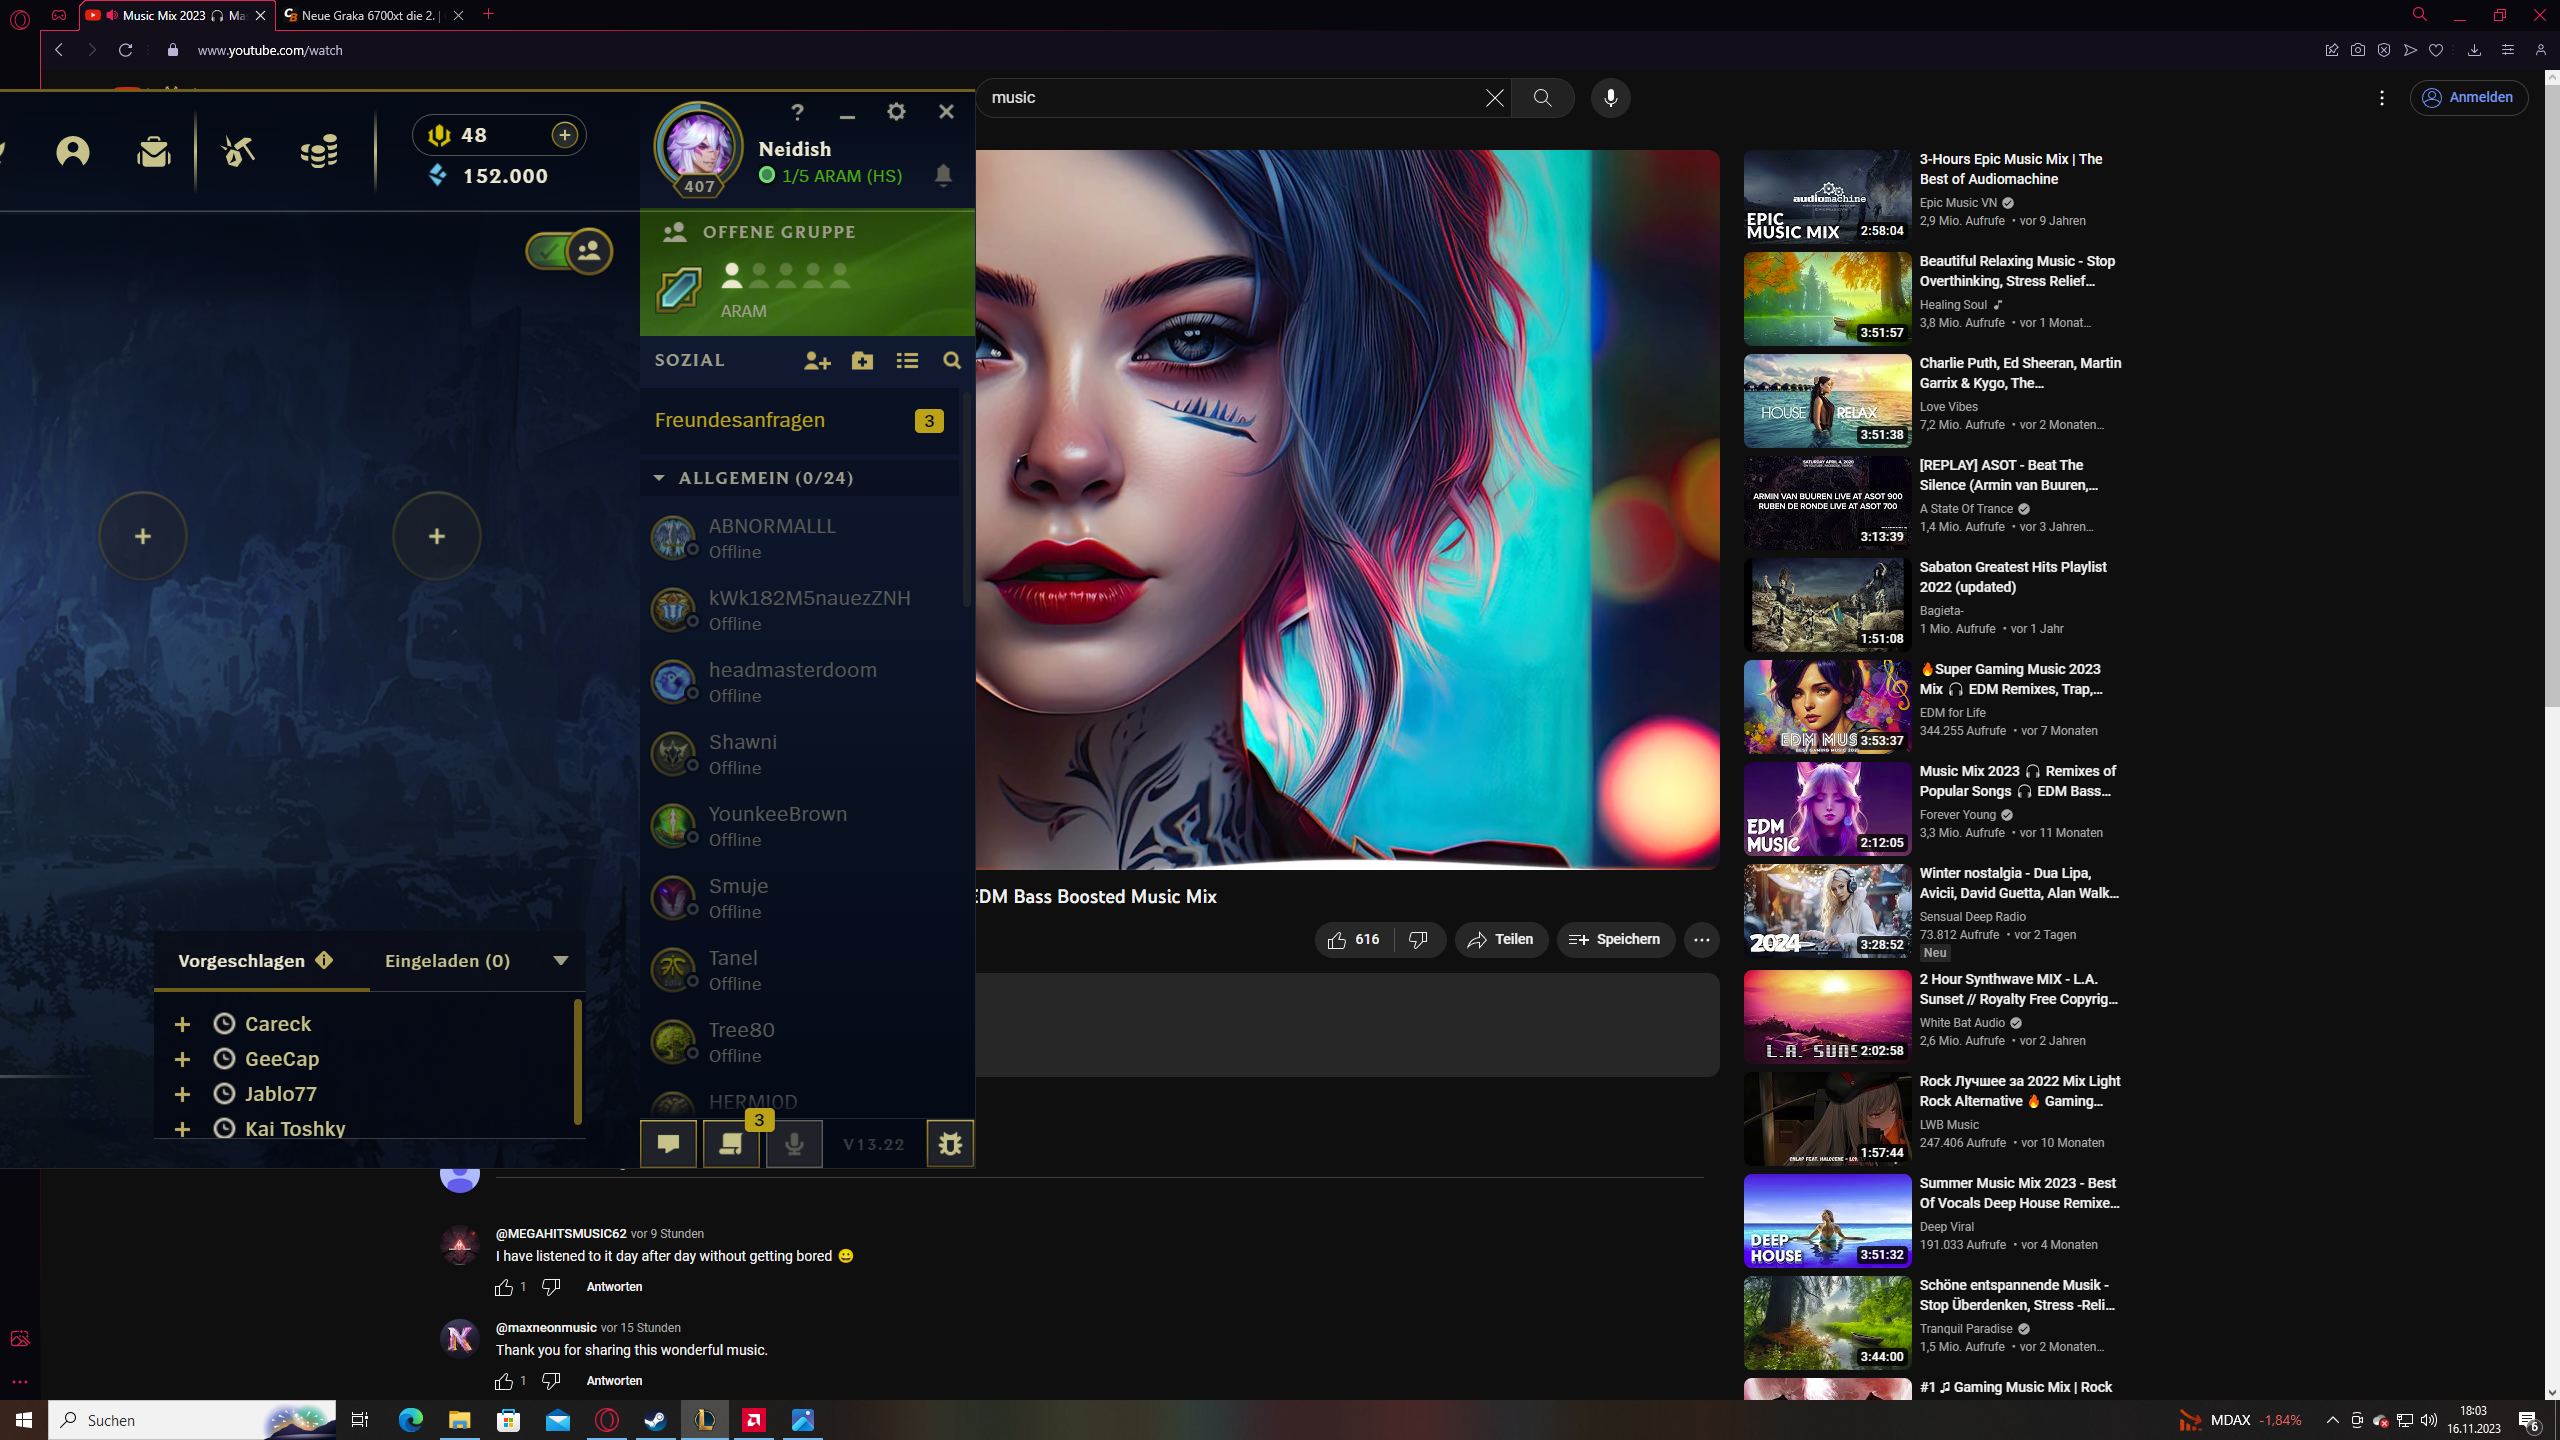Image resolution: width=2560 pixels, height=1440 pixels.
Task: Open the store coins icon
Action: (319, 152)
